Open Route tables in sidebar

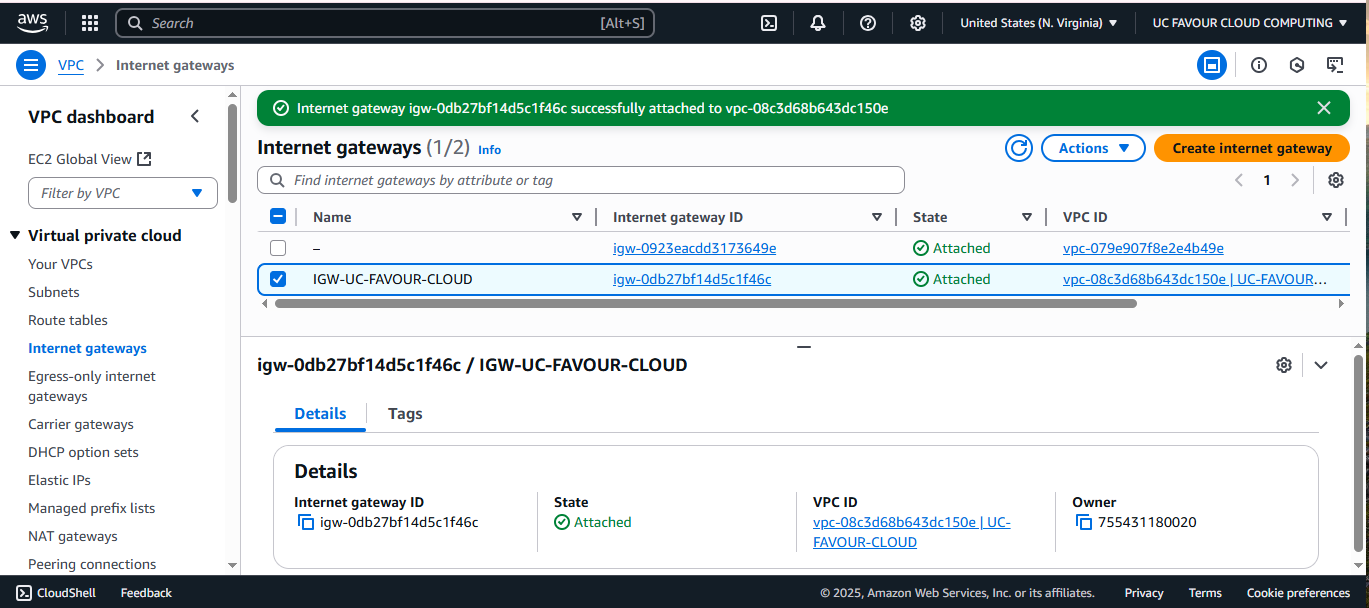(68, 320)
